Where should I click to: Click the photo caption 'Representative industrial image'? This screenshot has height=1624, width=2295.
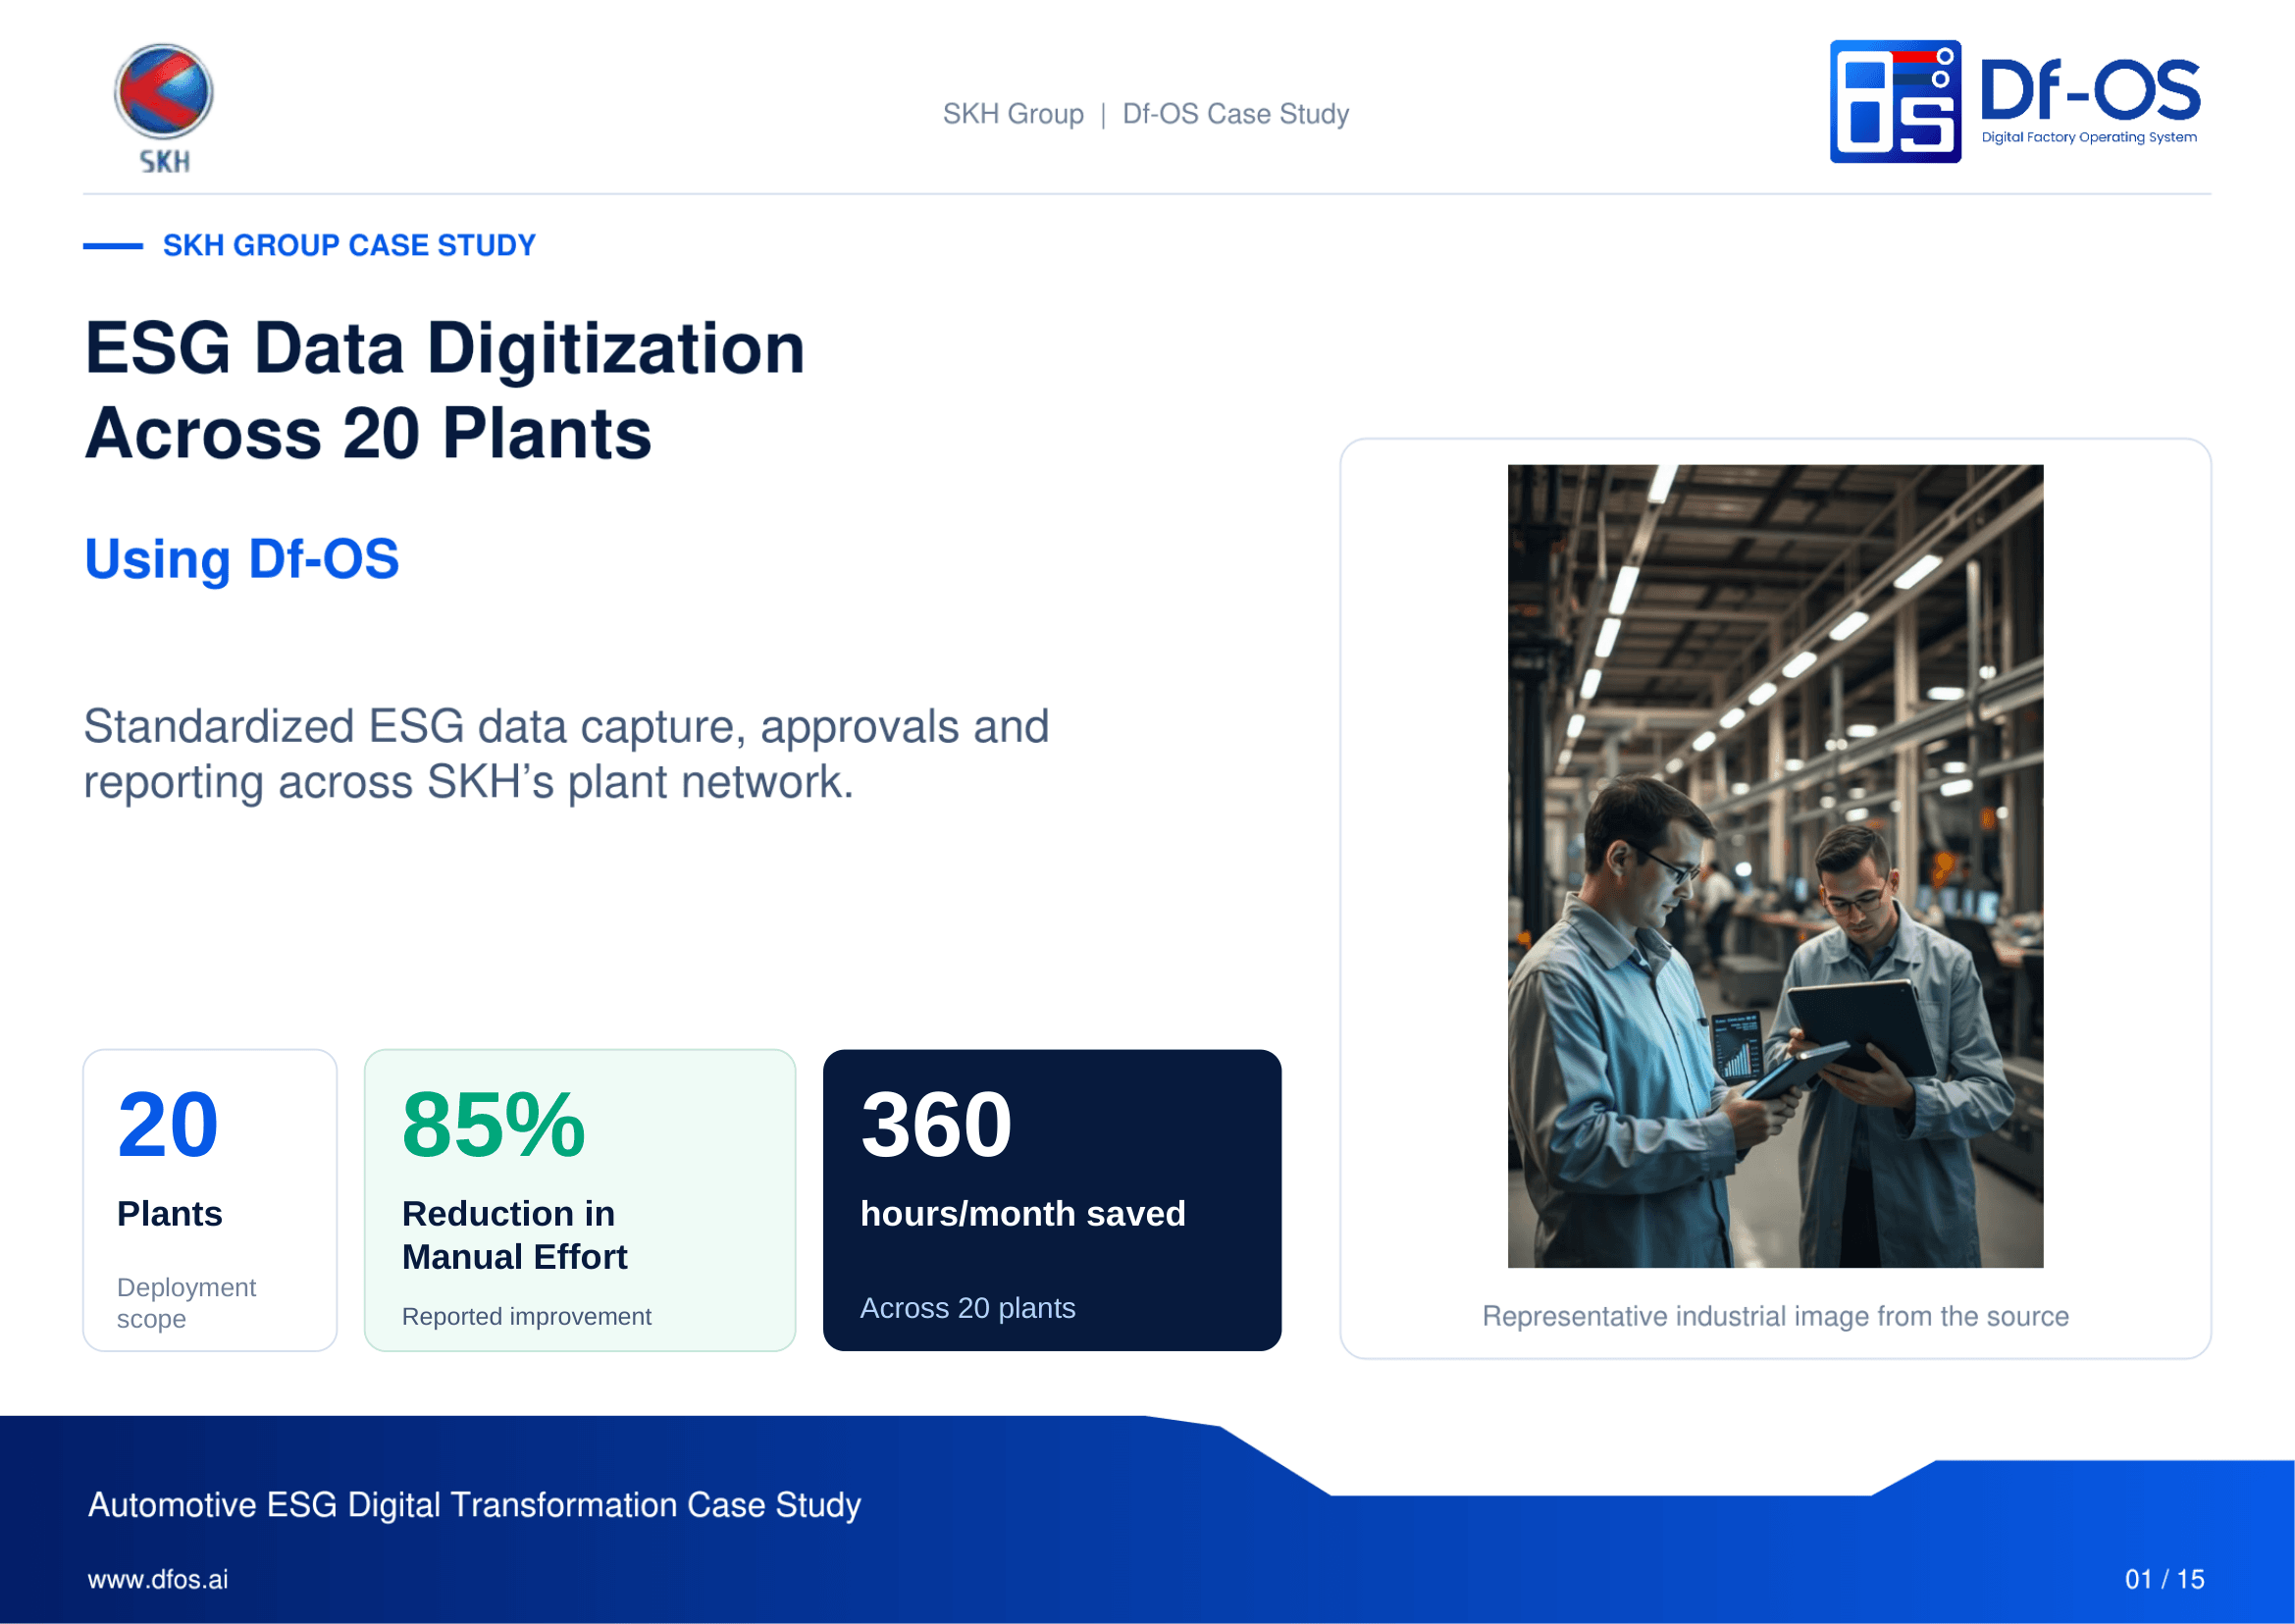pos(1775,1316)
